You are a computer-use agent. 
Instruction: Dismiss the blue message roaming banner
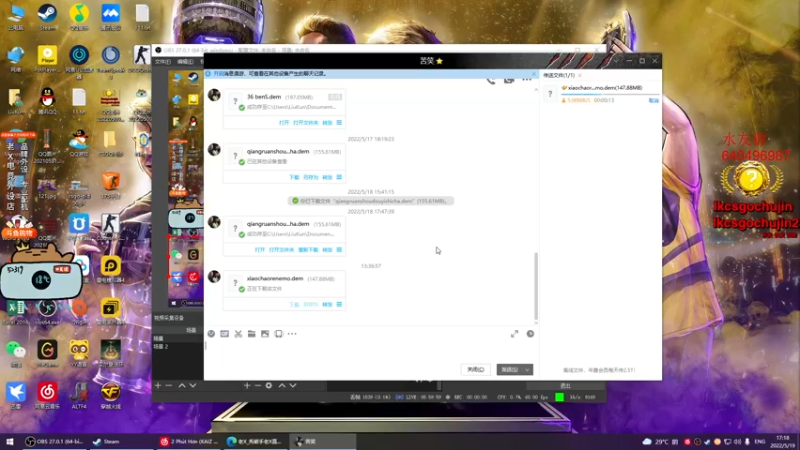tap(534, 73)
